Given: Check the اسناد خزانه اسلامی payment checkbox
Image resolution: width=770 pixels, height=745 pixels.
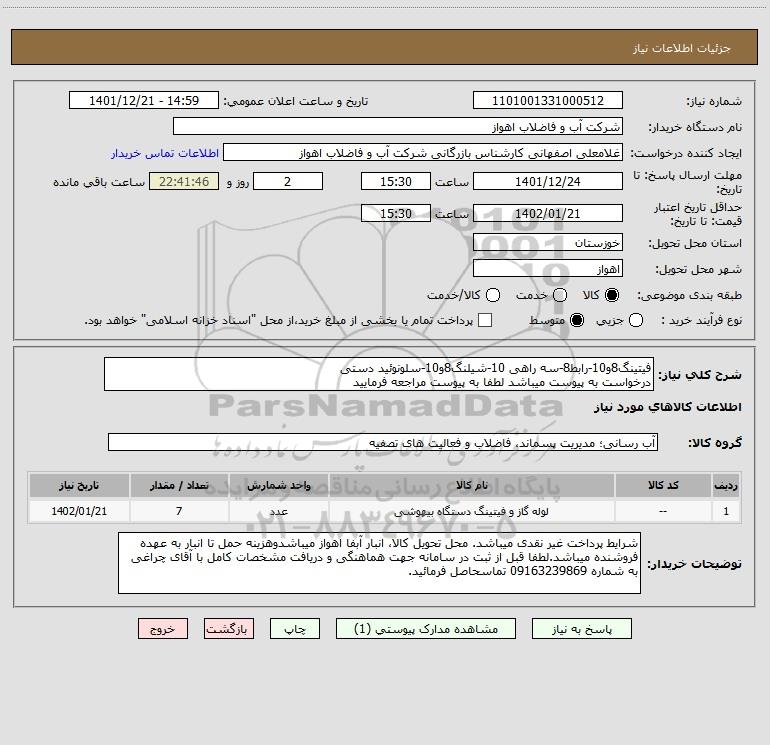Looking at the screenshot, I should click(485, 320).
